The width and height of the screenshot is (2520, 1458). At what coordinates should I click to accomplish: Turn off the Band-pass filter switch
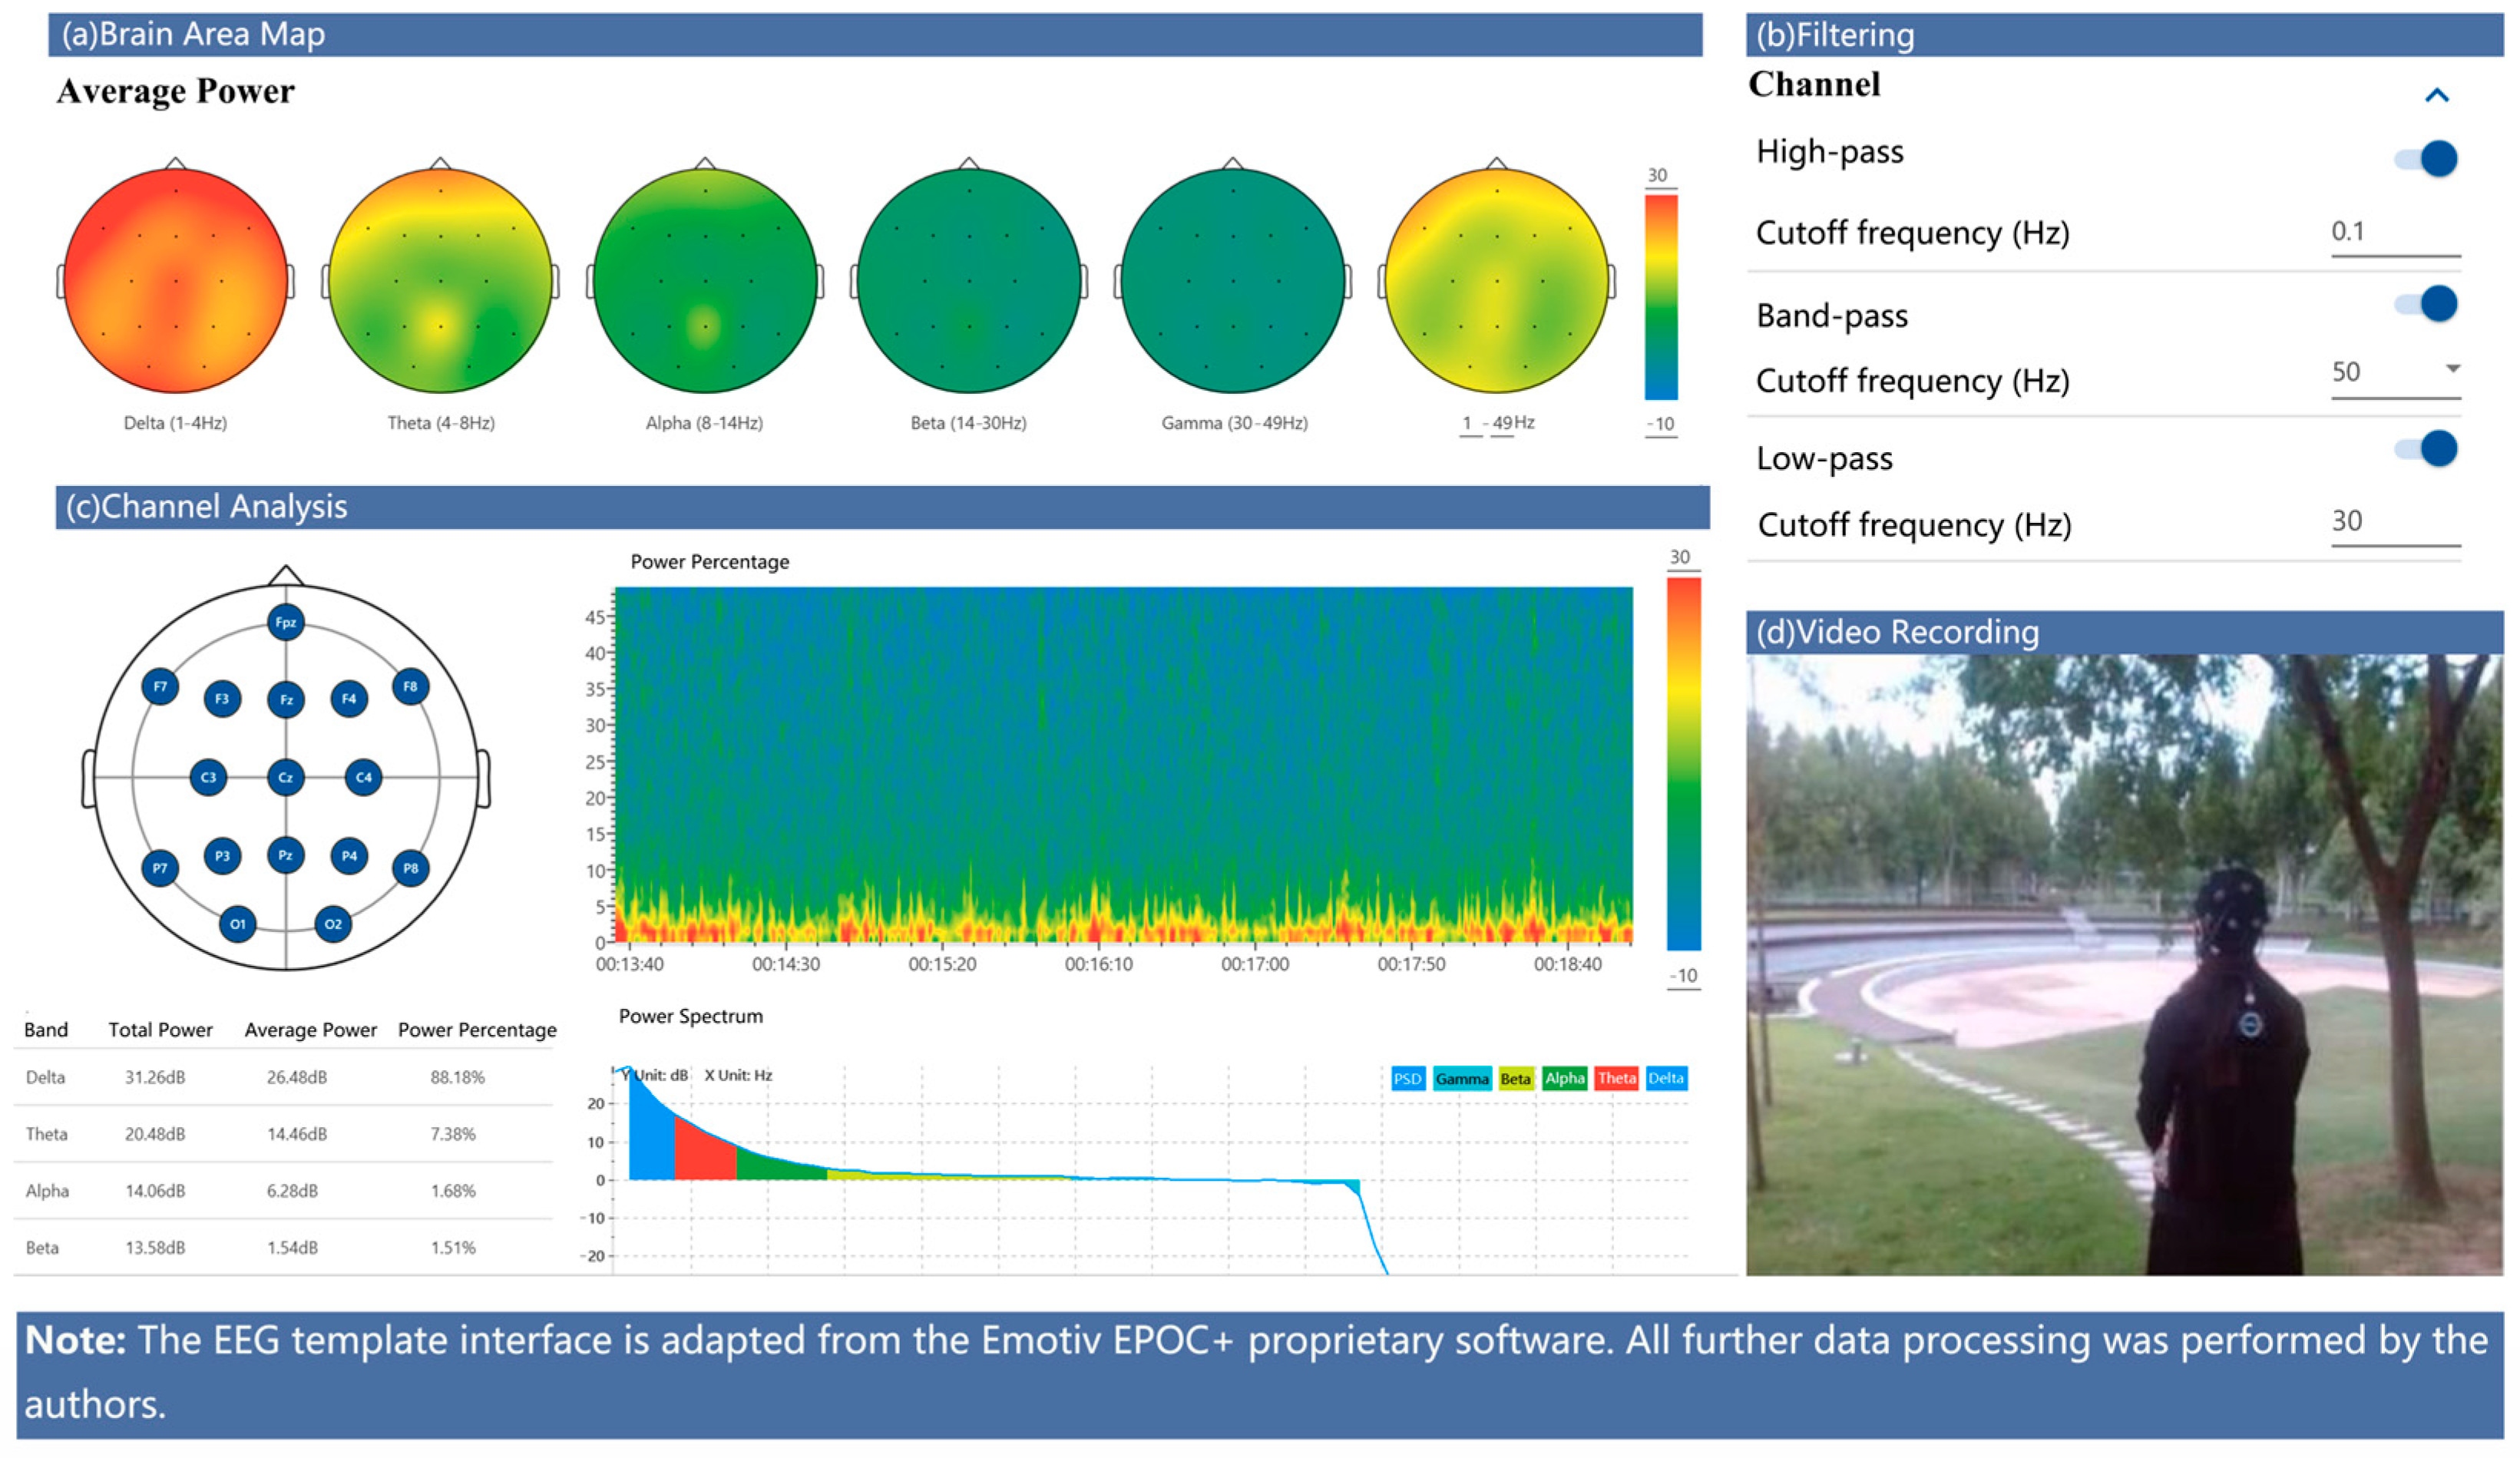pyautogui.click(x=2428, y=304)
